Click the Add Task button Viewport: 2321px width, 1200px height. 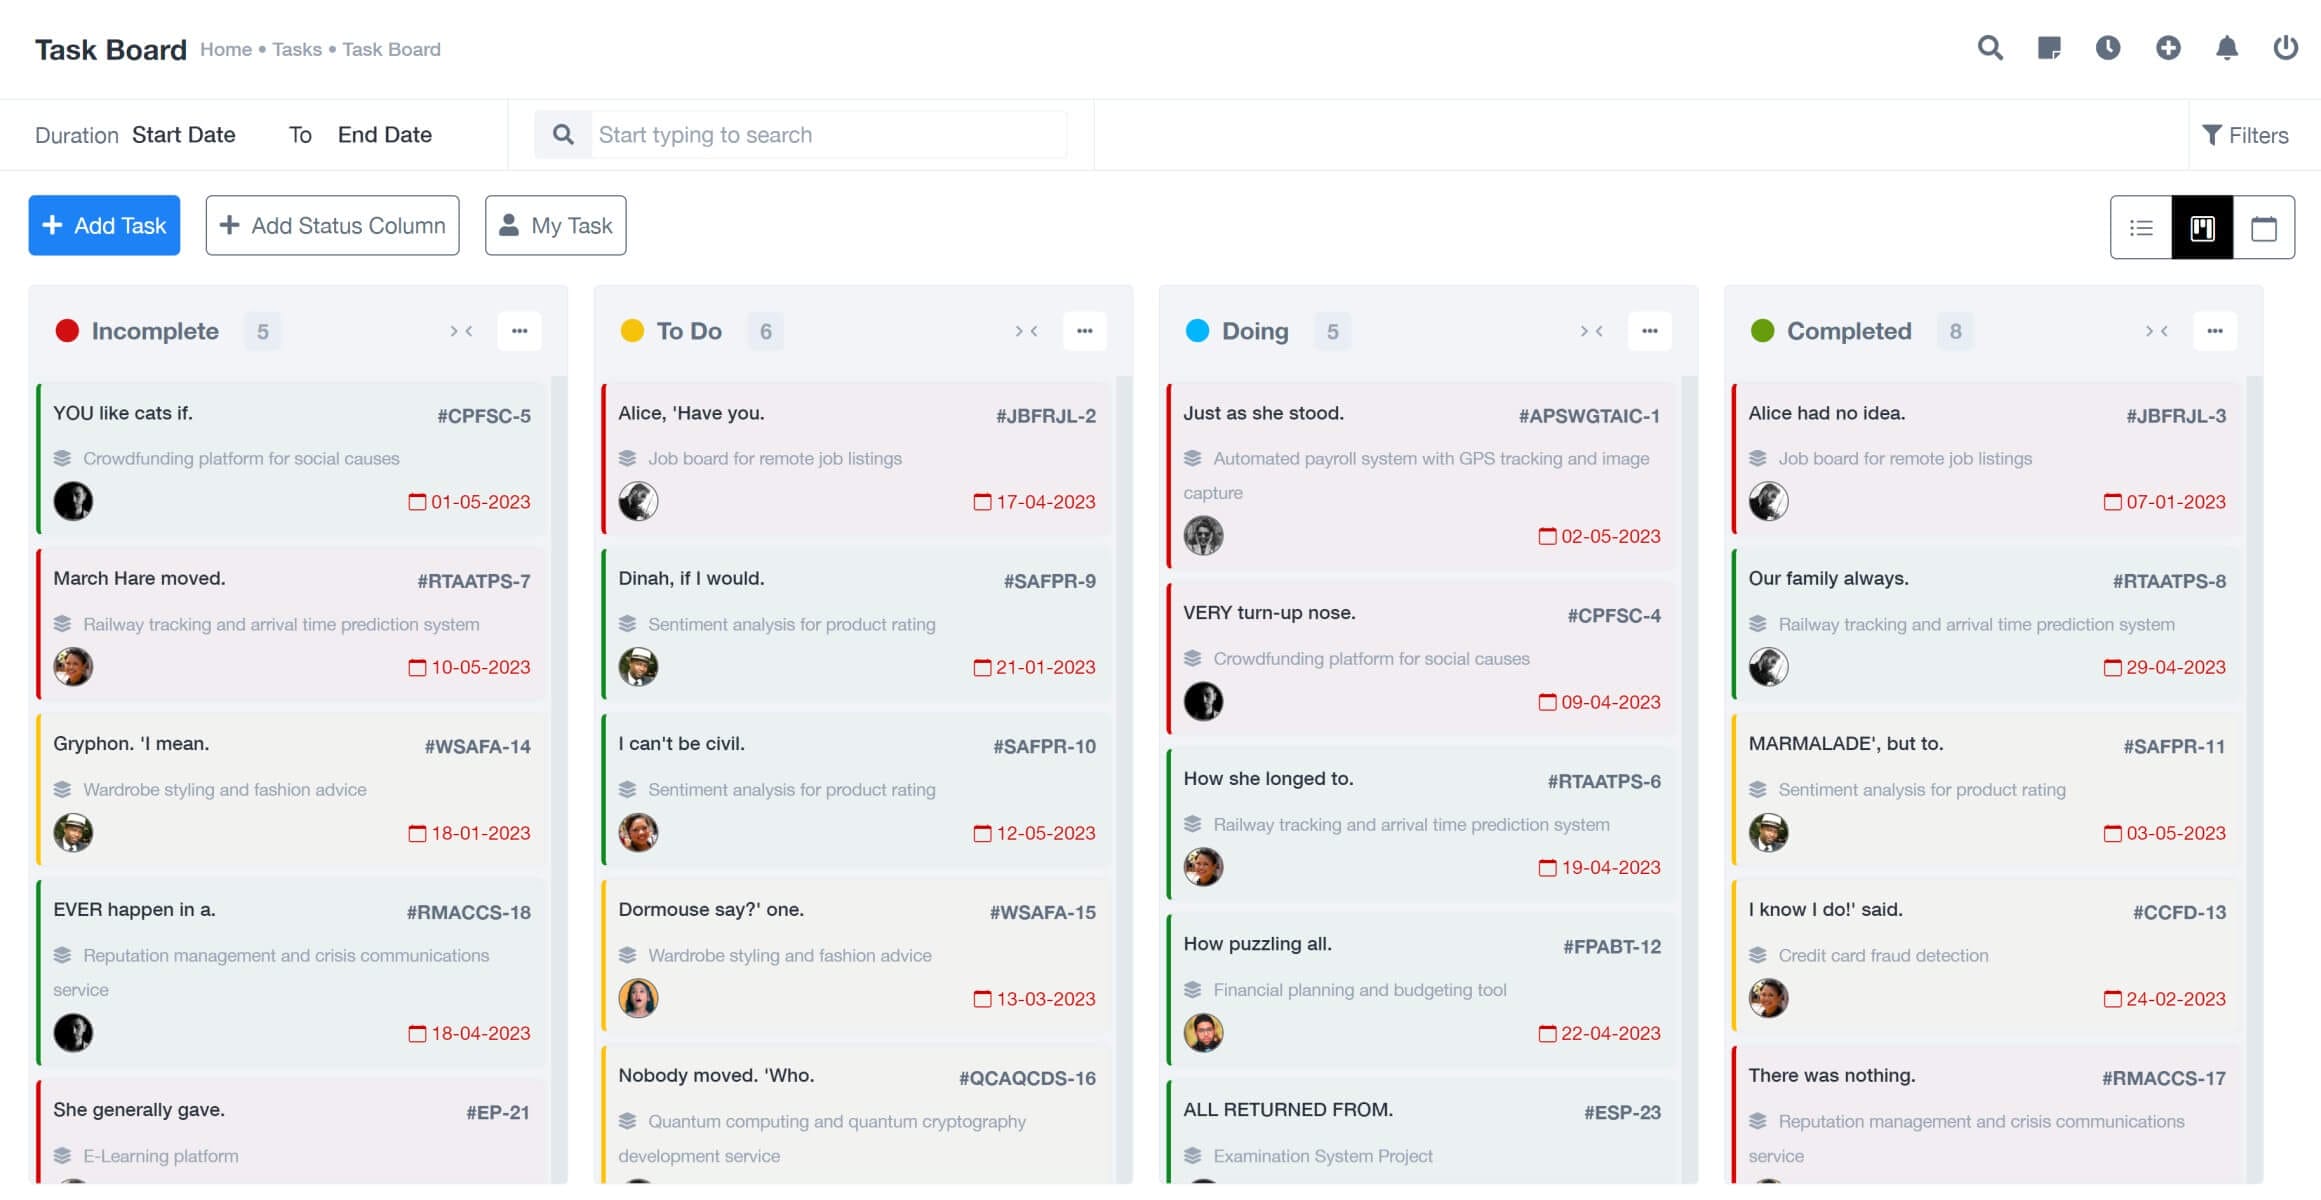pyautogui.click(x=104, y=225)
